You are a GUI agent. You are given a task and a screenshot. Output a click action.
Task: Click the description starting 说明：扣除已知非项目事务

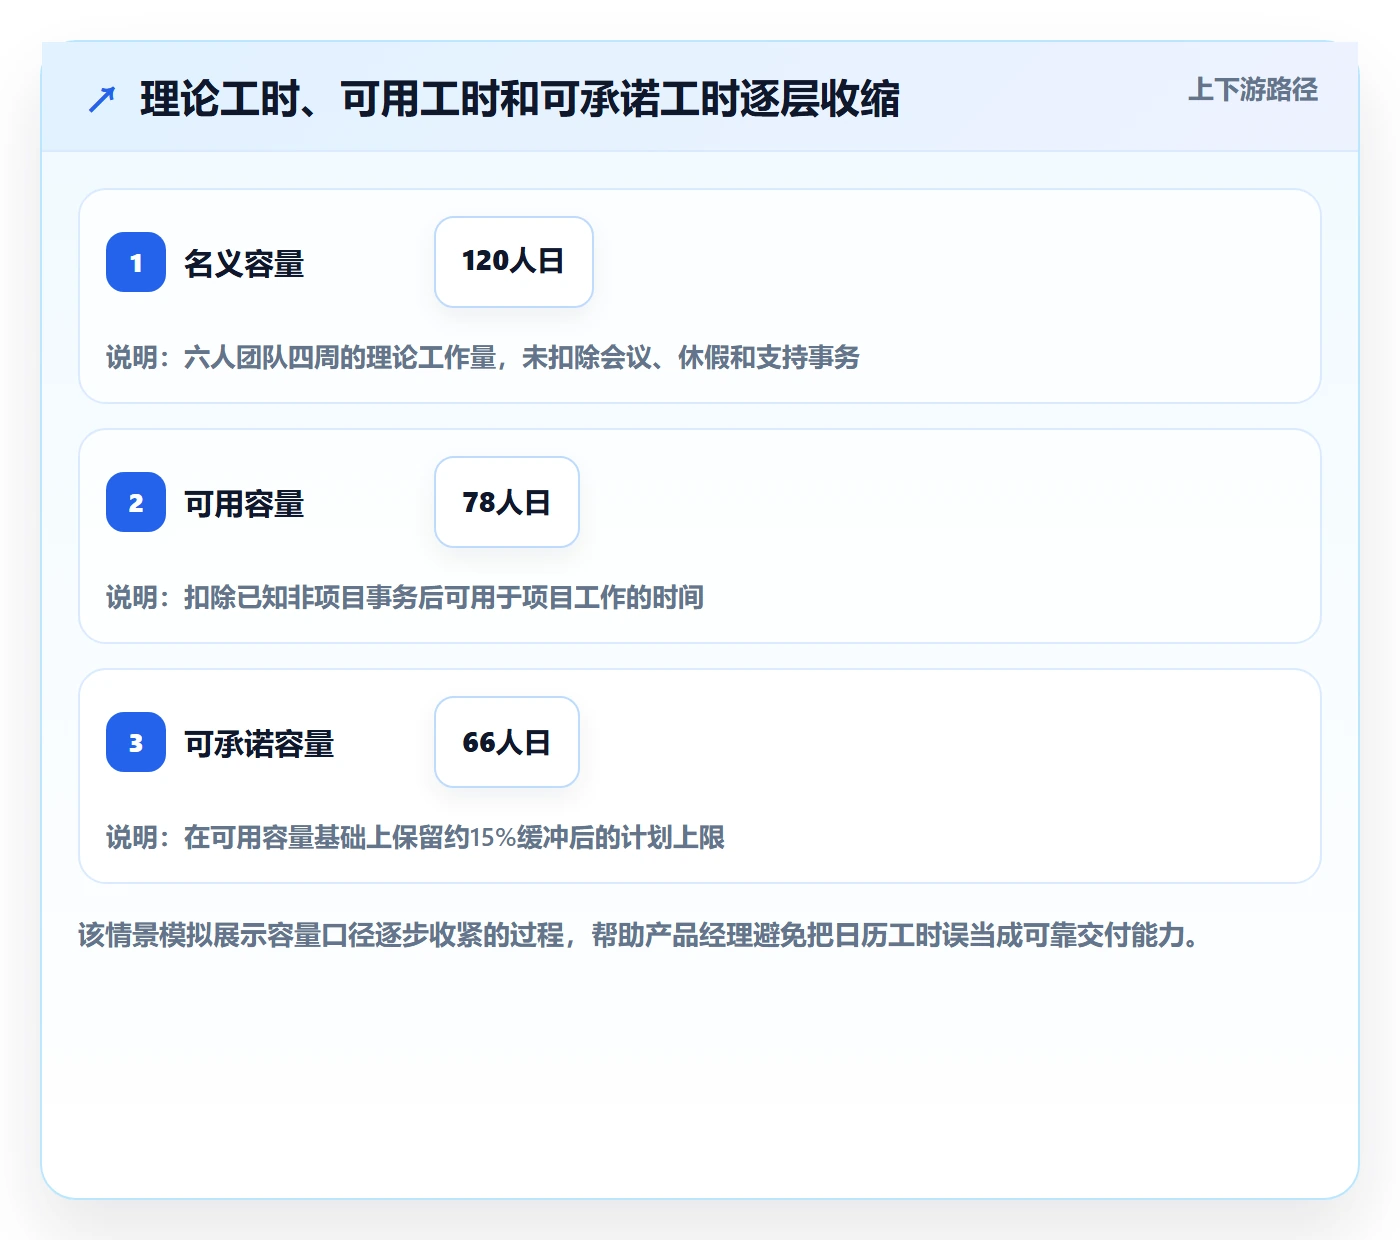pos(405,597)
